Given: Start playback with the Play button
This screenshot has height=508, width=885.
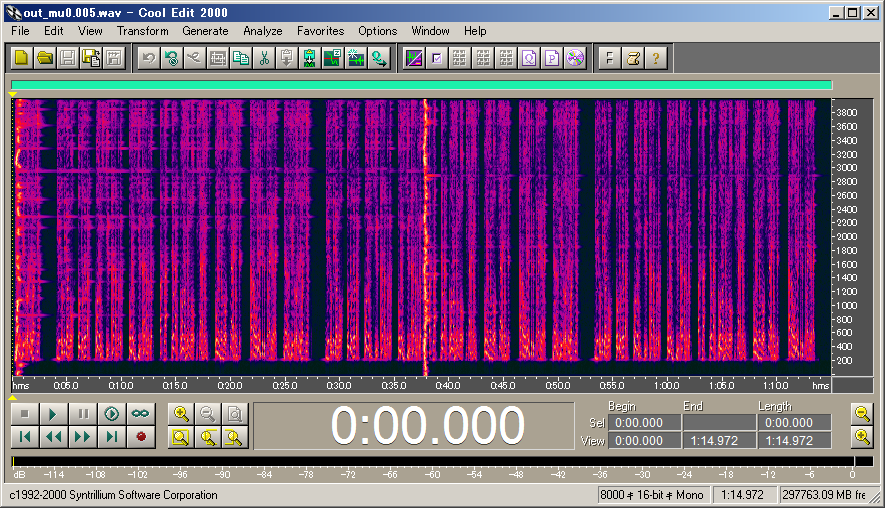Looking at the screenshot, I should tap(54, 414).
